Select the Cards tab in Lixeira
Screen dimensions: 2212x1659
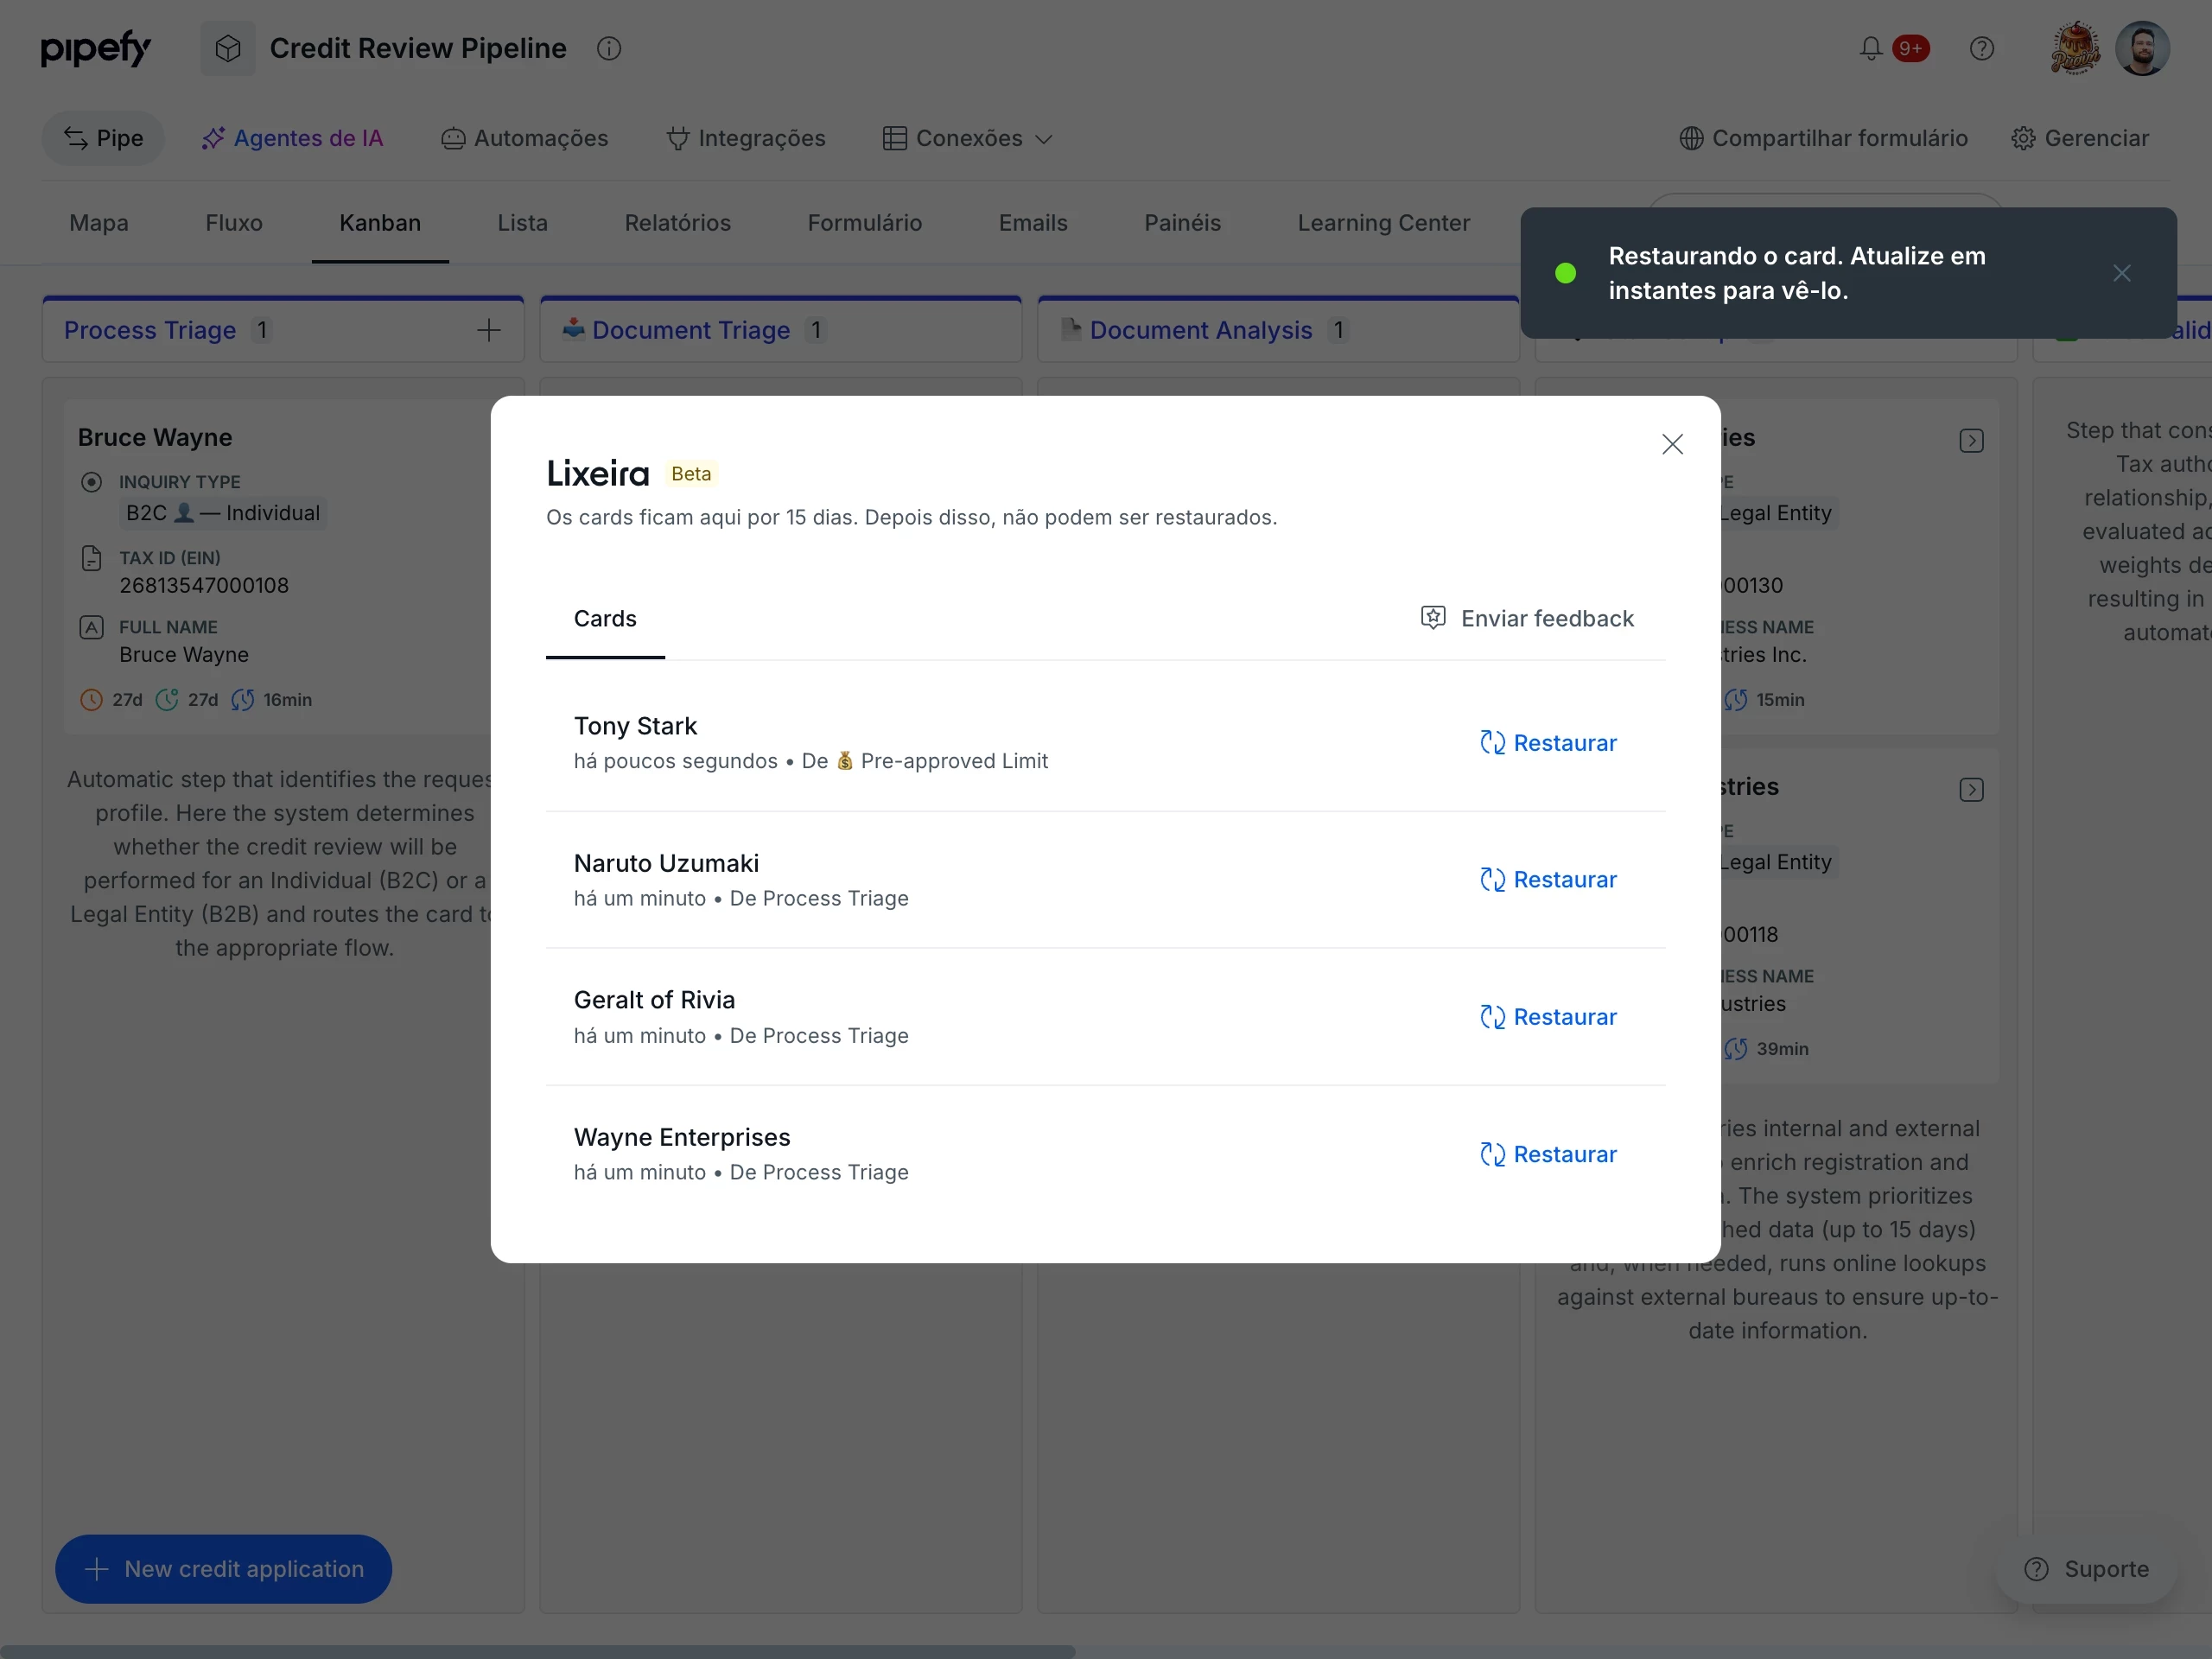[x=605, y=619]
